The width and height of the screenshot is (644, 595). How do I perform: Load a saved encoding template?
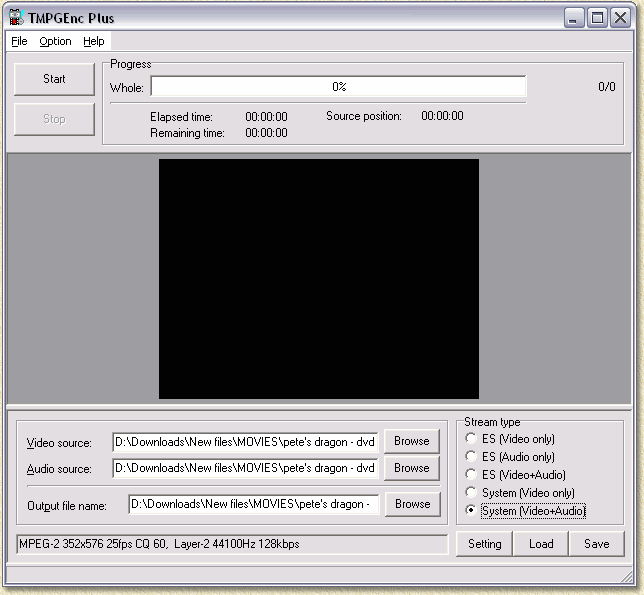point(541,544)
